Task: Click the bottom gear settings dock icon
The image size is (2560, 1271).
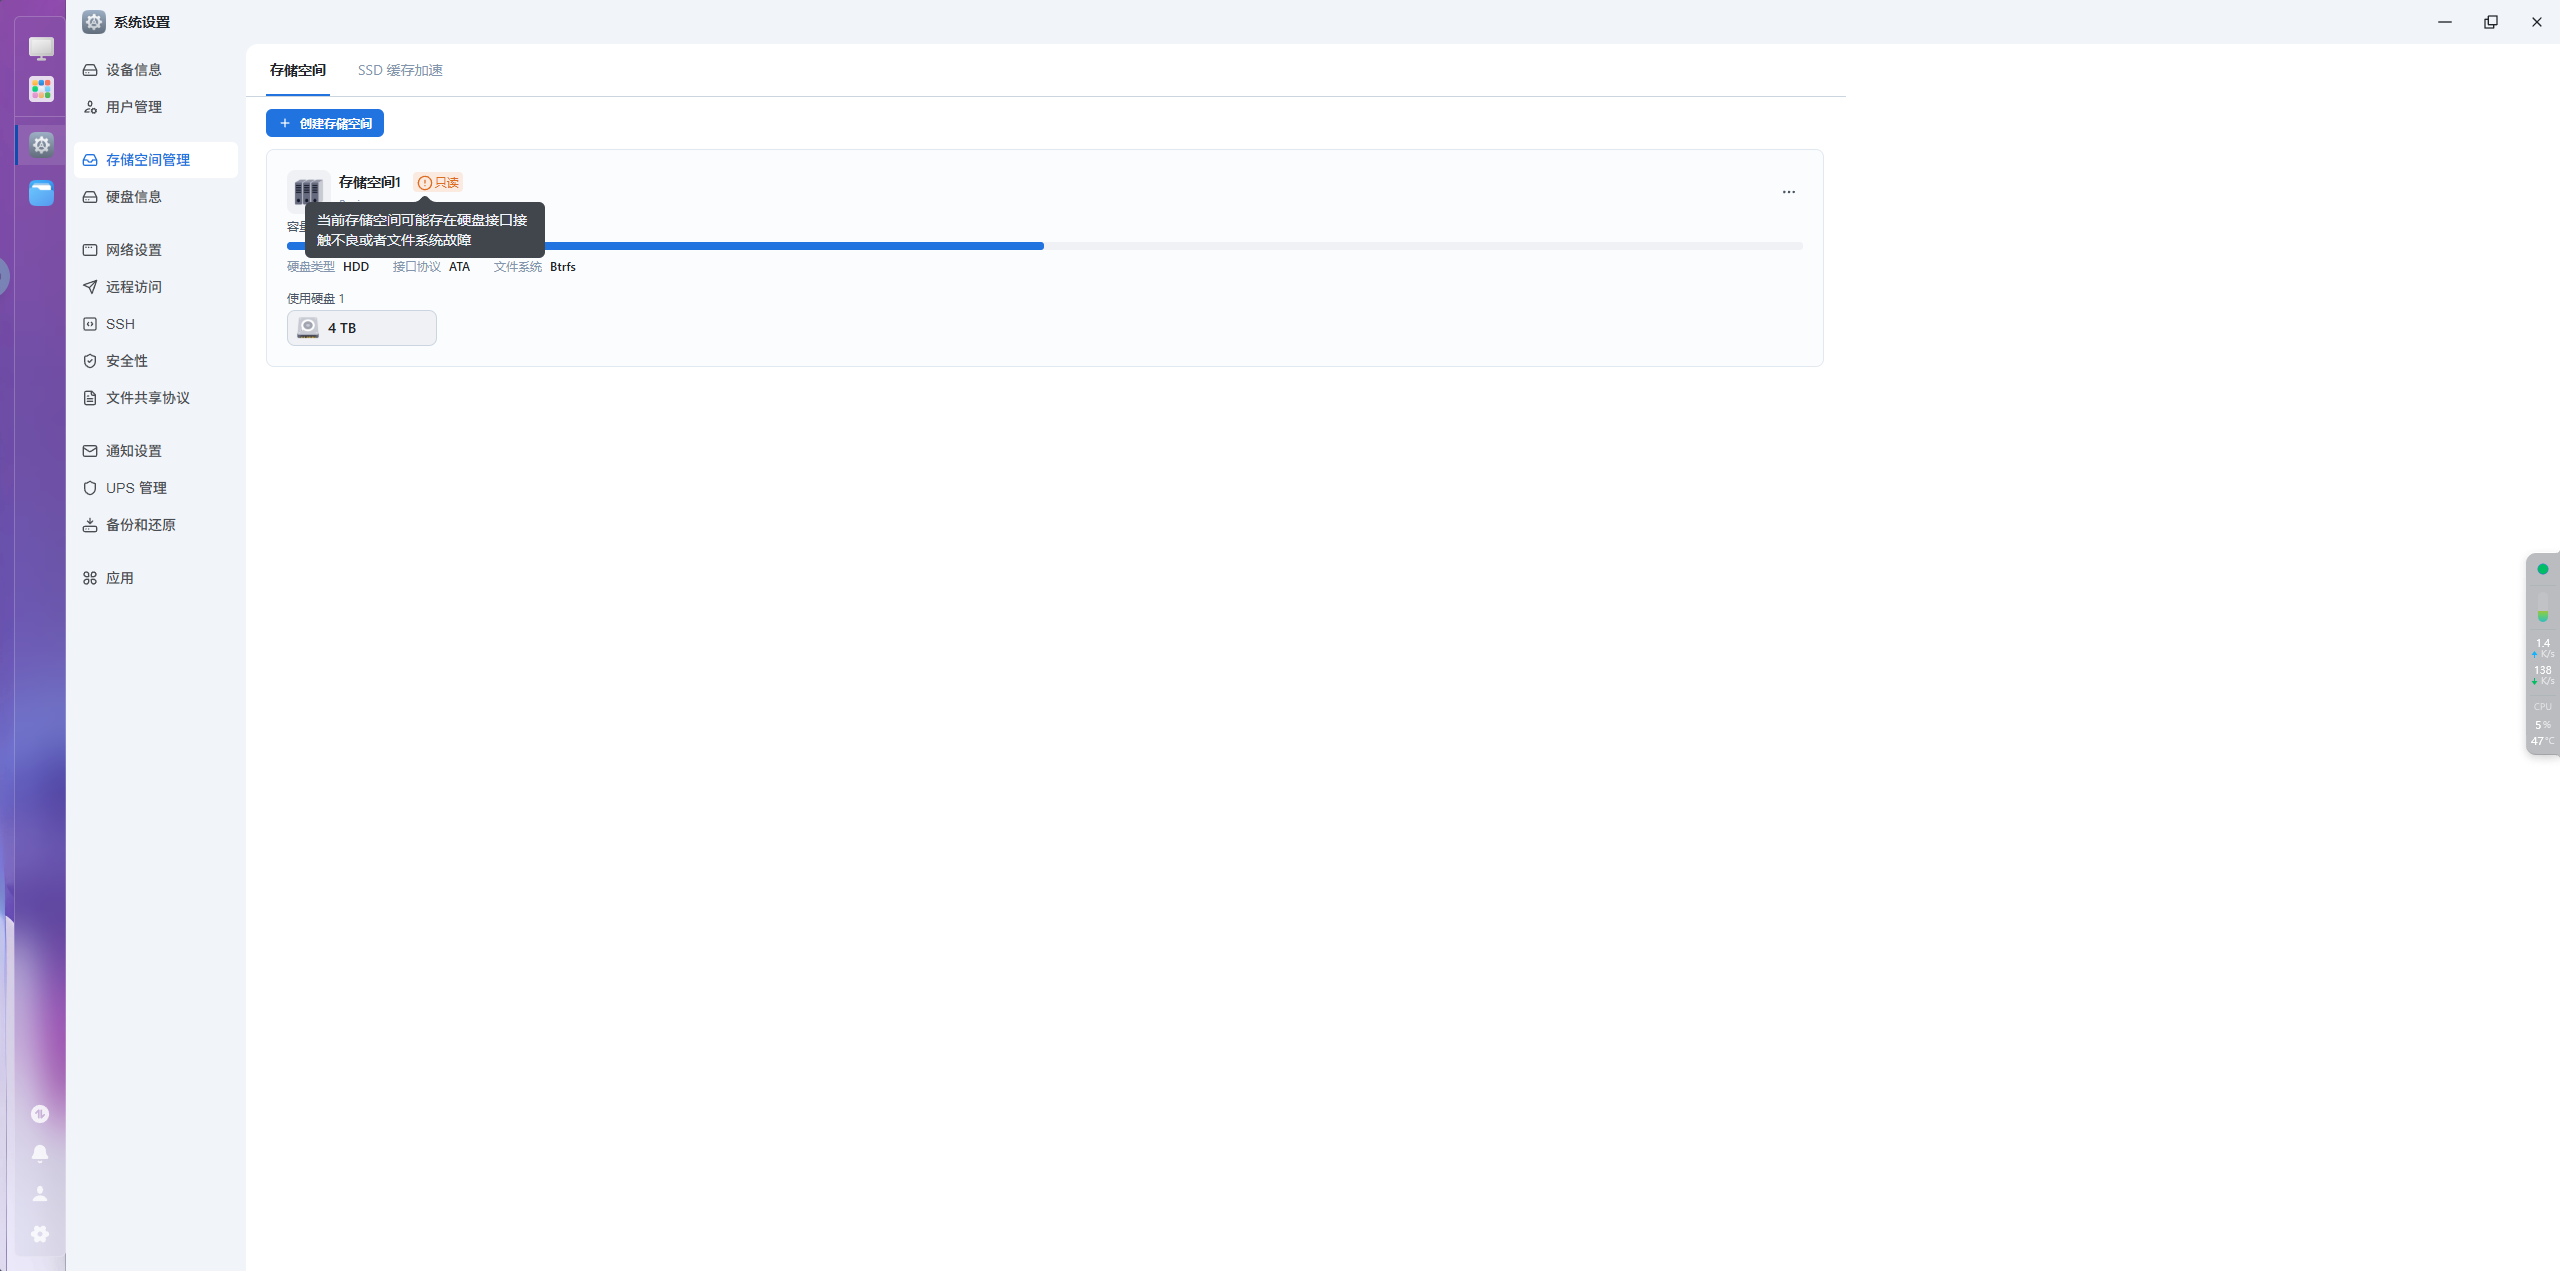Action: tap(40, 1234)
